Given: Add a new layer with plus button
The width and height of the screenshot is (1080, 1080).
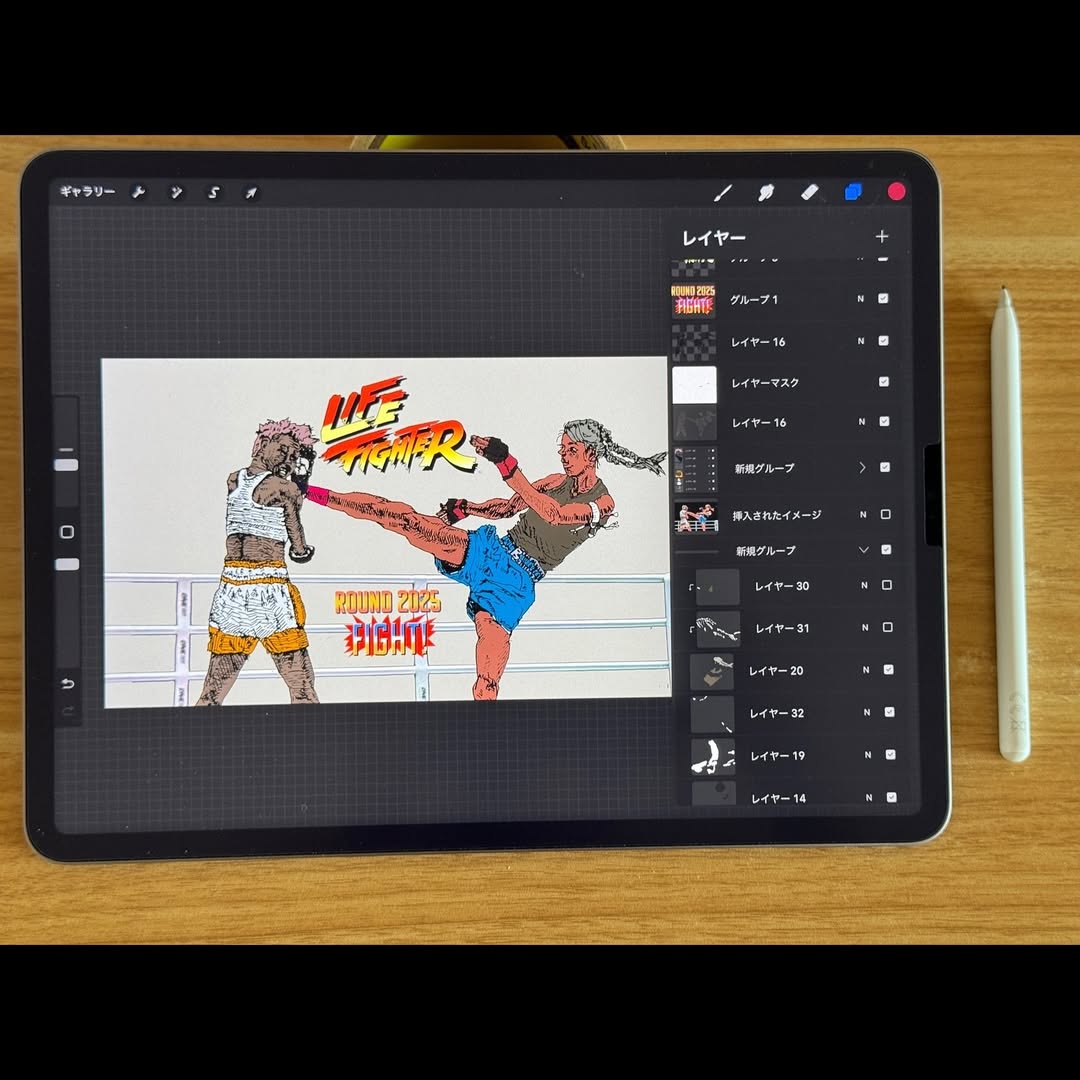Looking at the screenshot, I should pos(881,237).
